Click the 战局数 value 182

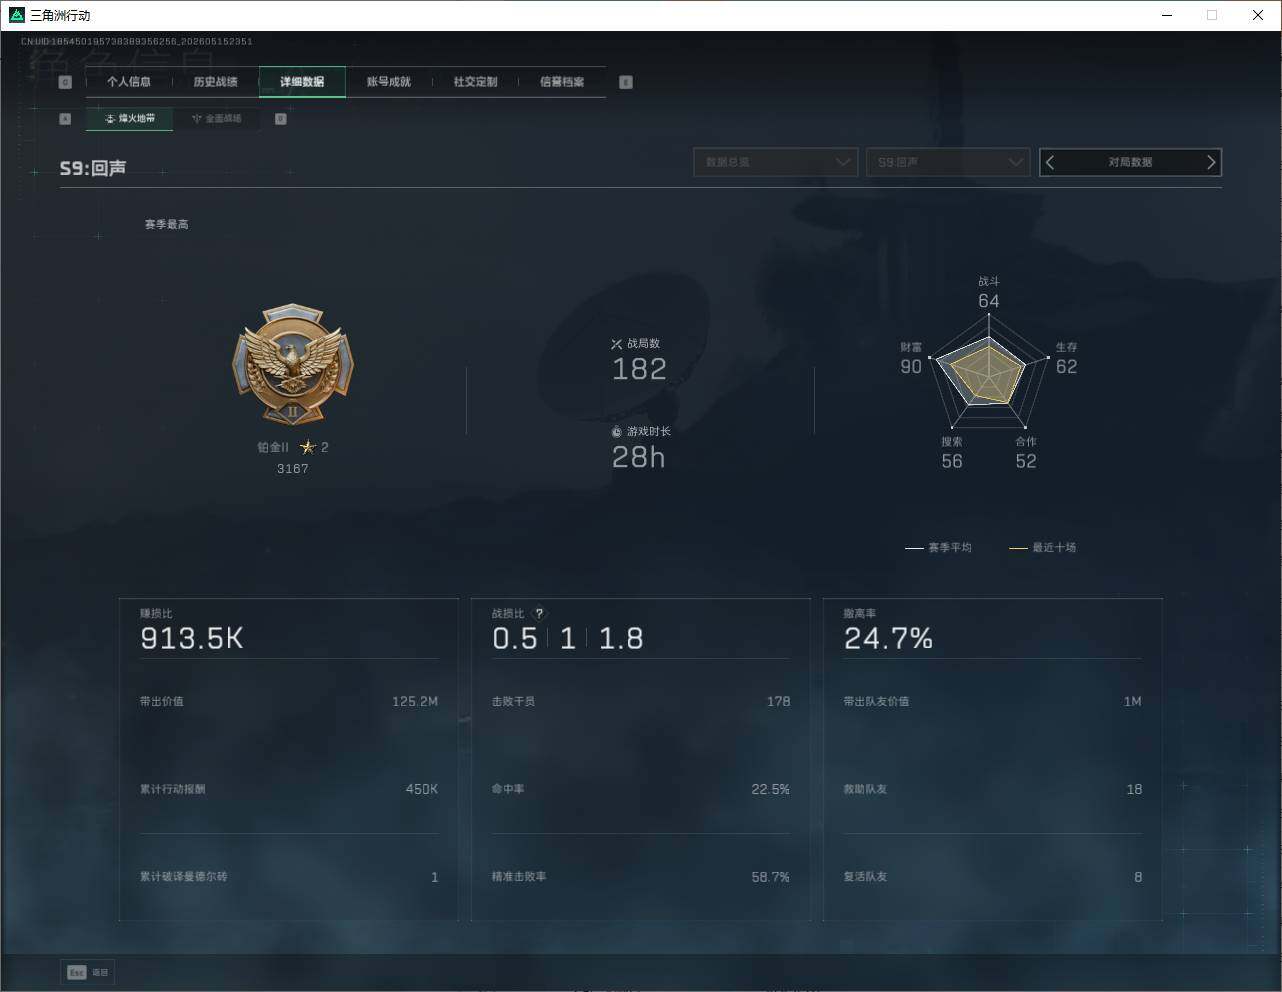tap(639, 369)
